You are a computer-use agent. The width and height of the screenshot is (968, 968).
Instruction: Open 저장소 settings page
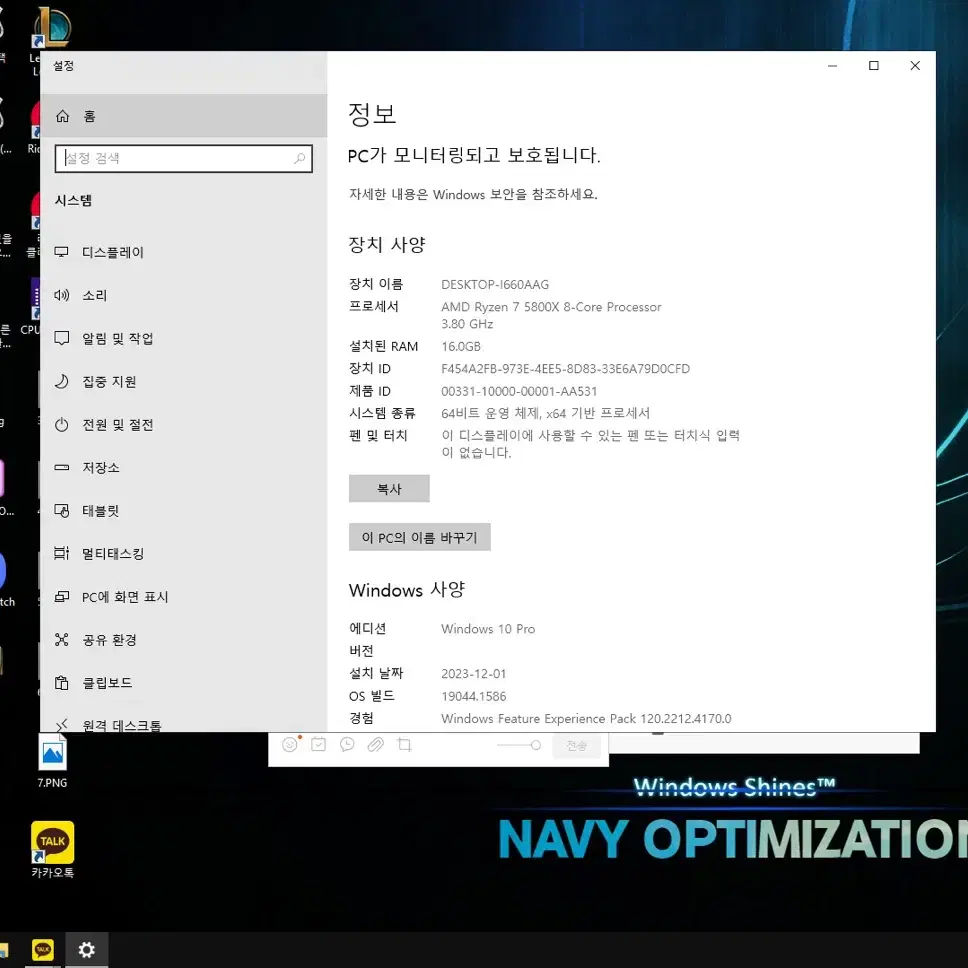(183, 468)
